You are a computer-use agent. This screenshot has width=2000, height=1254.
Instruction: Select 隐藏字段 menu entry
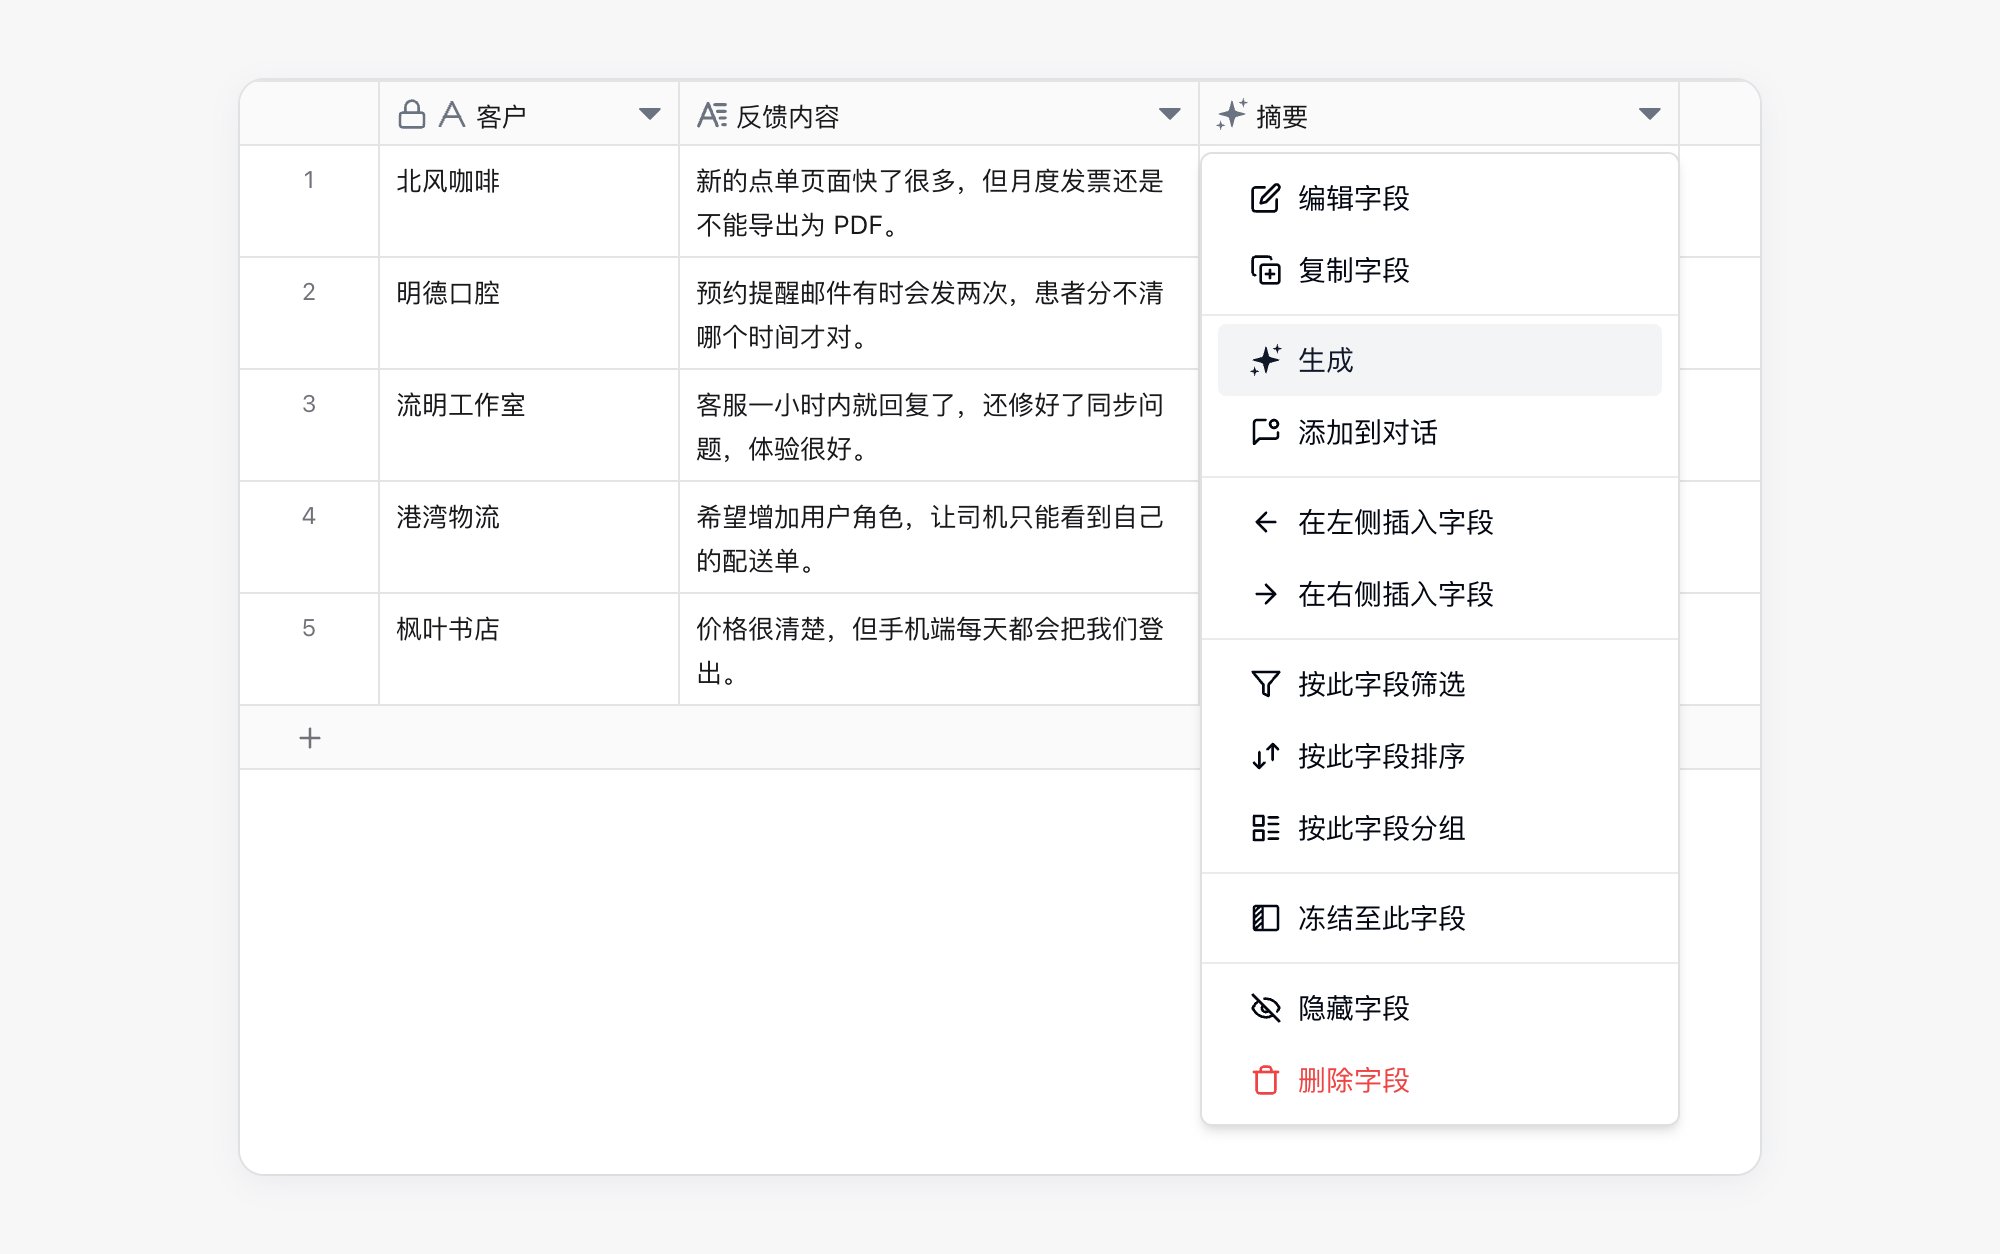1439,1008
